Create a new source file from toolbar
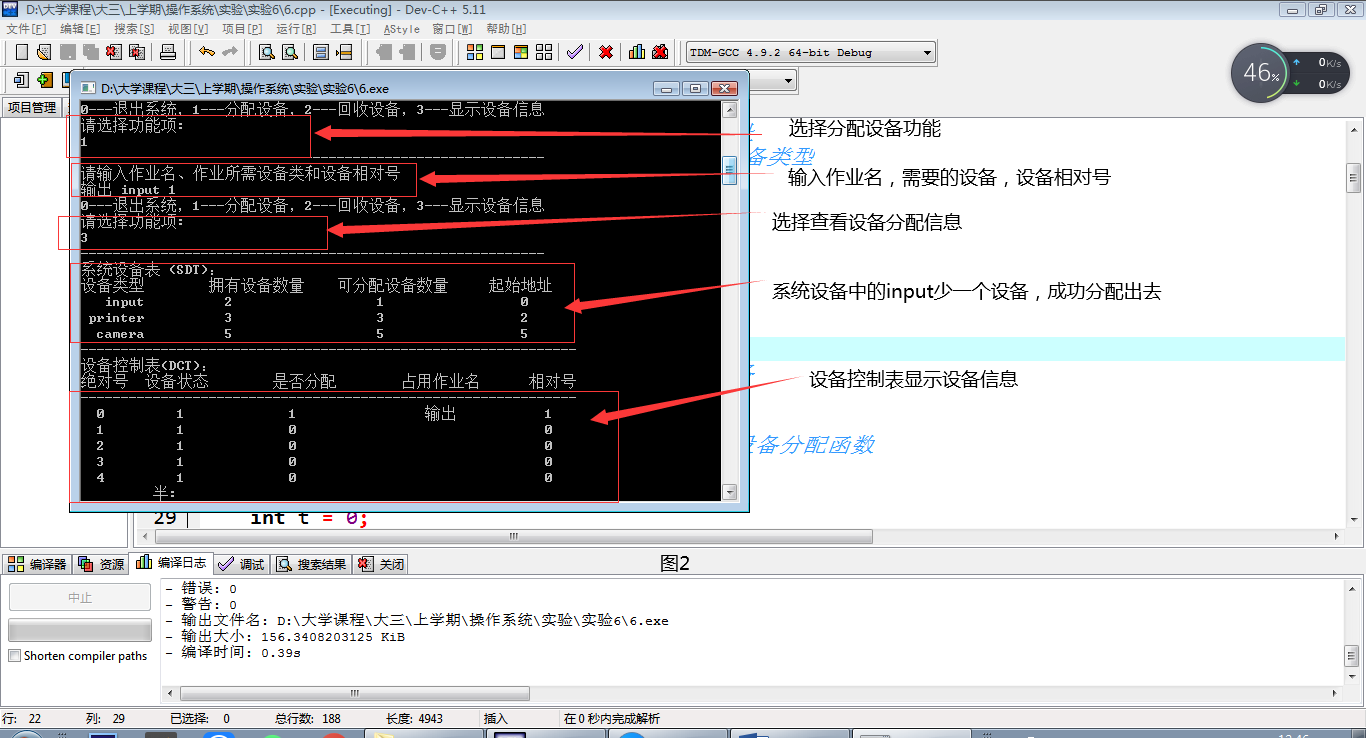Image resolution: width=1366 pixels, height=738 pixels. (20, 52)
